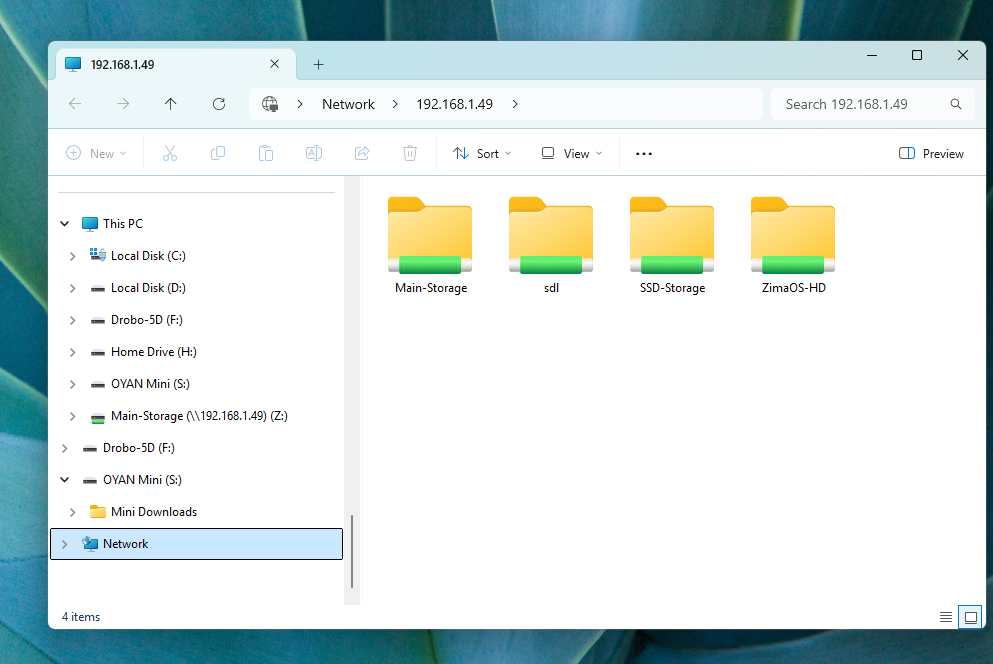
Task: Click the Delete trash icon
Action: coord(410,153)
